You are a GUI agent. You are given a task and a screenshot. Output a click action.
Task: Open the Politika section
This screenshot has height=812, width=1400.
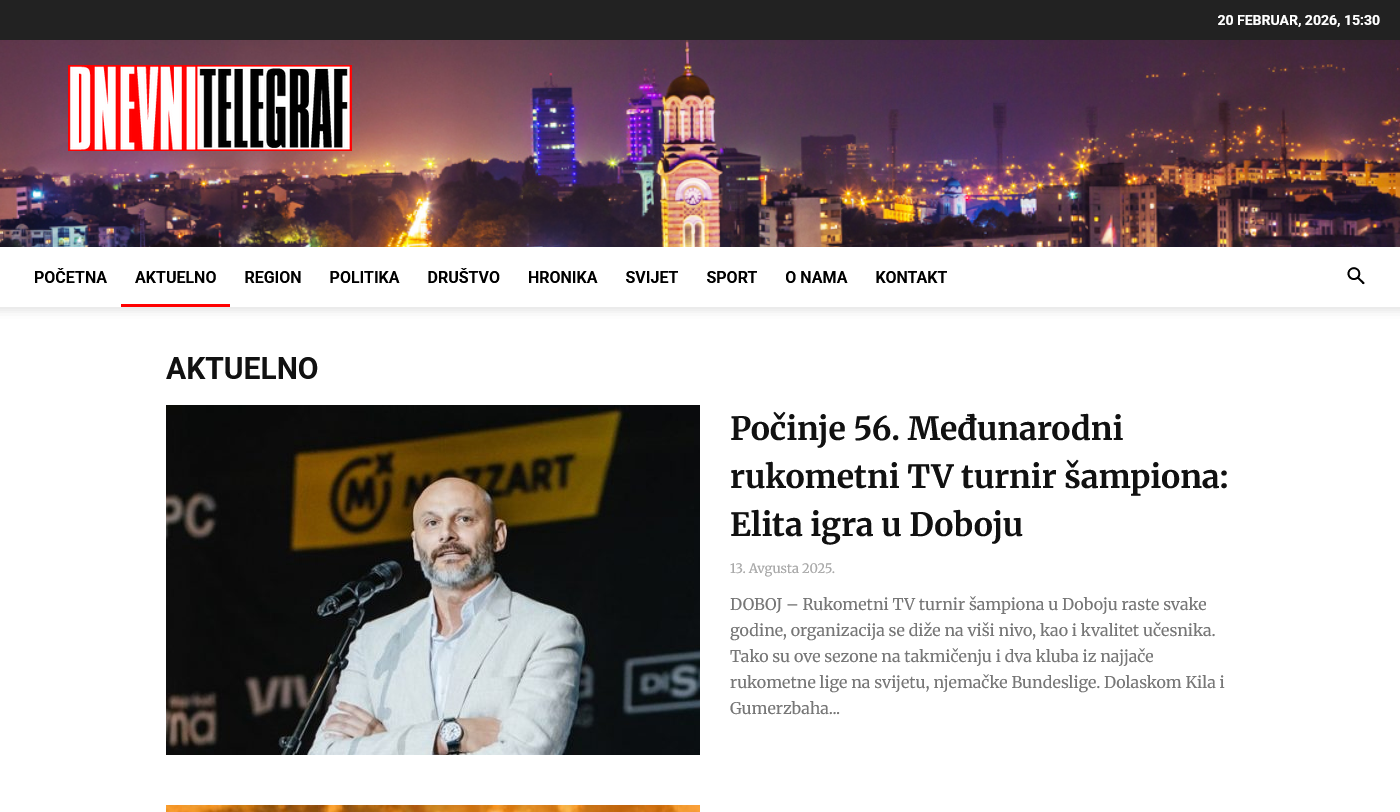coord(364,277)
